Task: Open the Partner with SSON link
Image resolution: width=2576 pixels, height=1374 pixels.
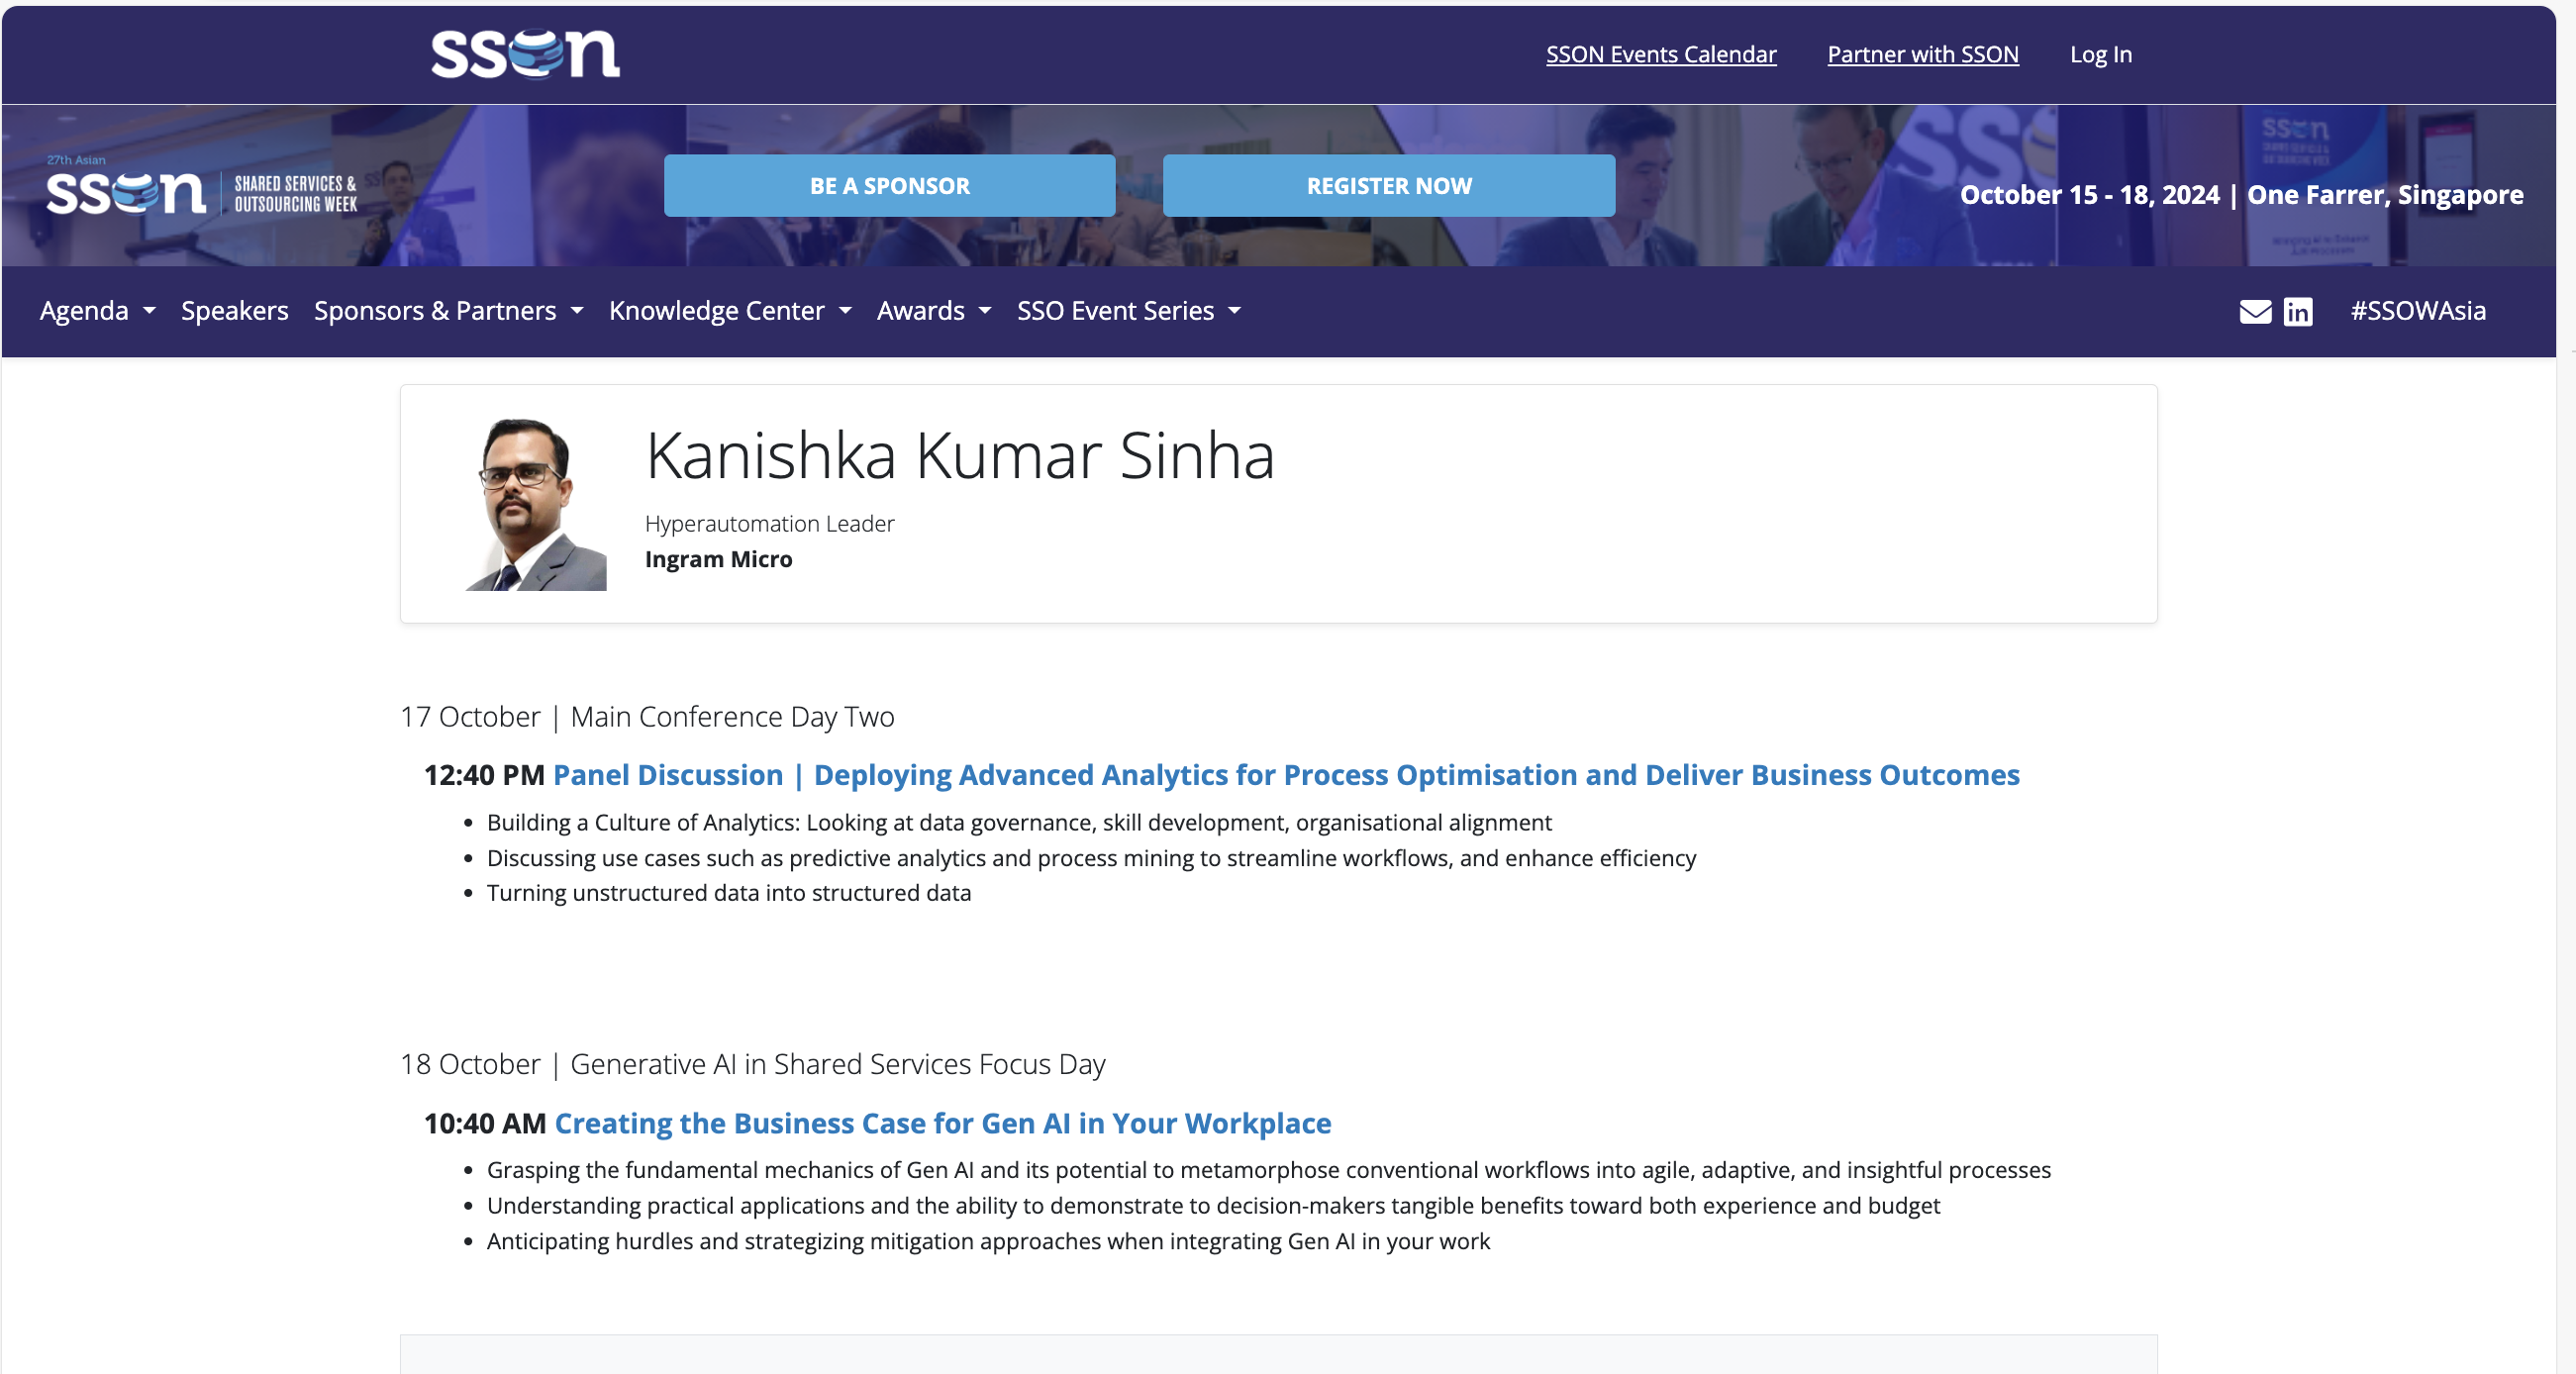Action: (1923, 54)
